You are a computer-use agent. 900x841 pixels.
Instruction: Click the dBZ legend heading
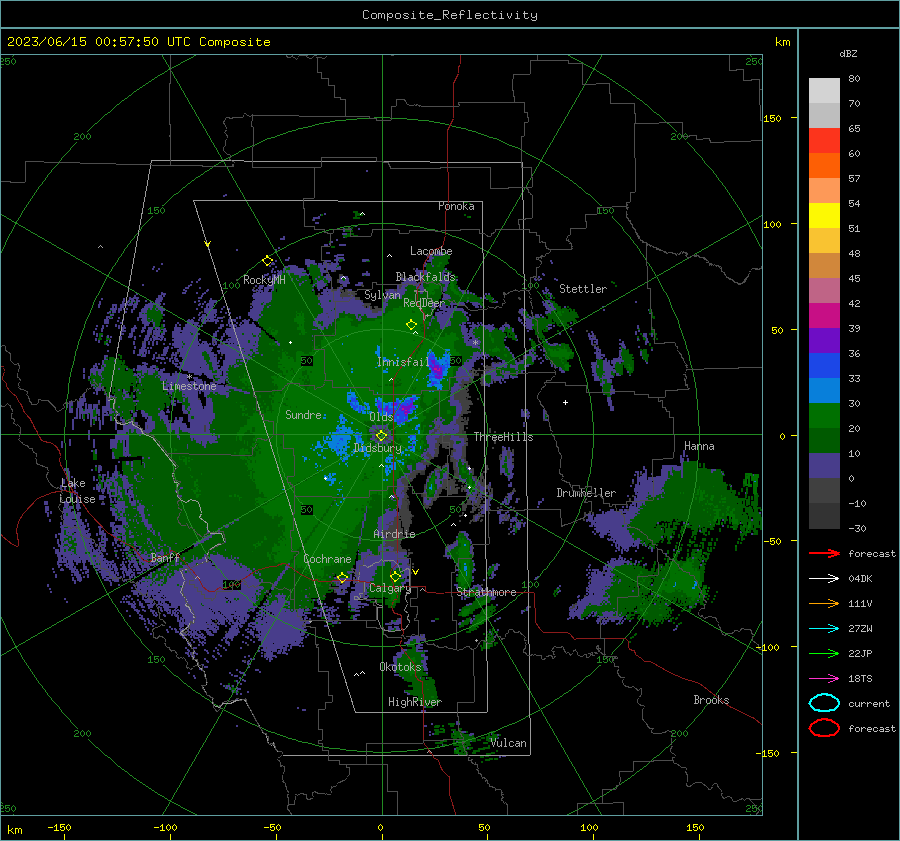click(848, 53)
